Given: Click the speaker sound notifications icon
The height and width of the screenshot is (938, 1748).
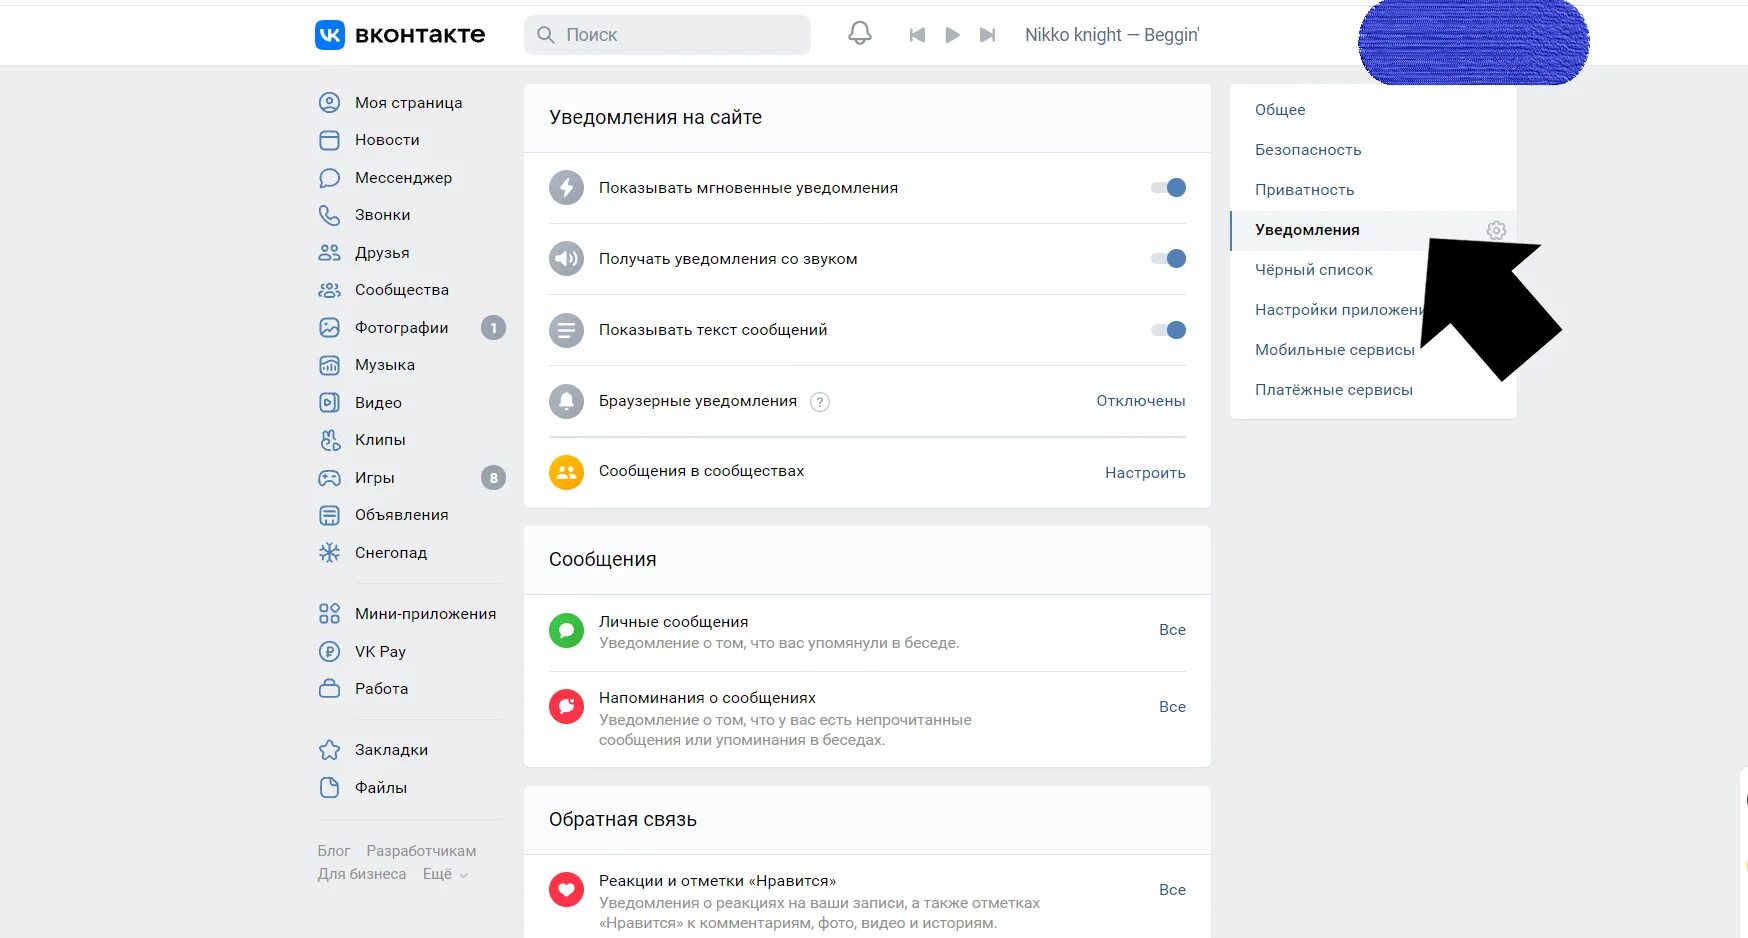Looking at the screenshot, I should click(566, 259).
